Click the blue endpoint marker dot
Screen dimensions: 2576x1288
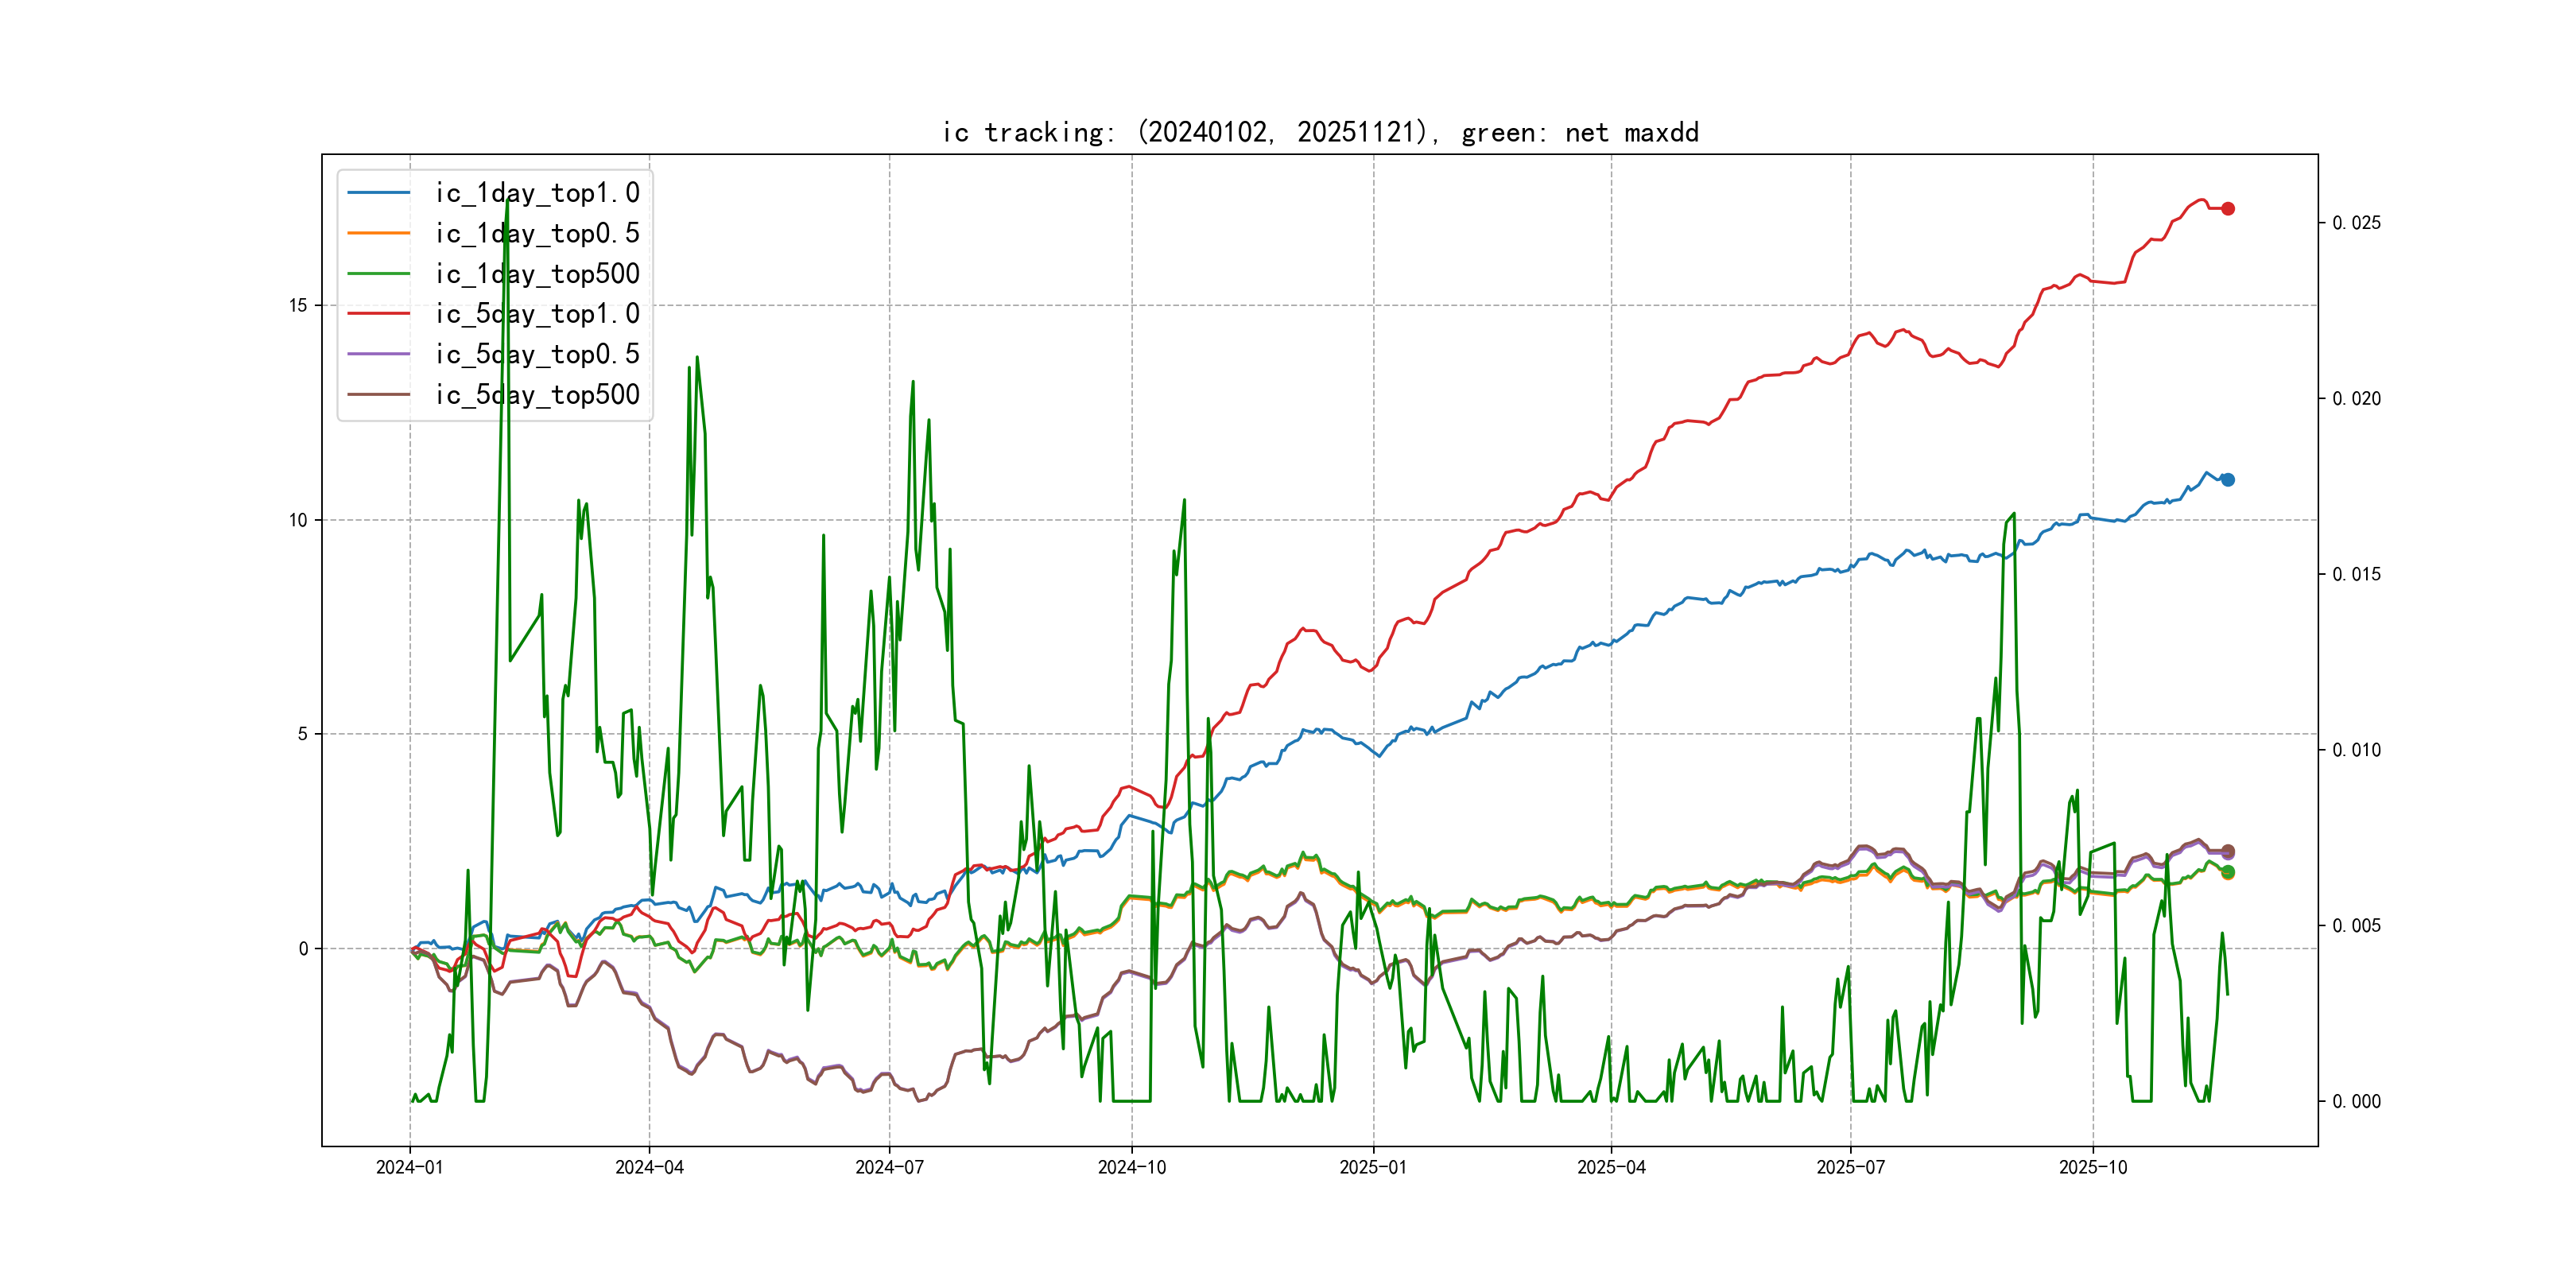click(2228, 480)
